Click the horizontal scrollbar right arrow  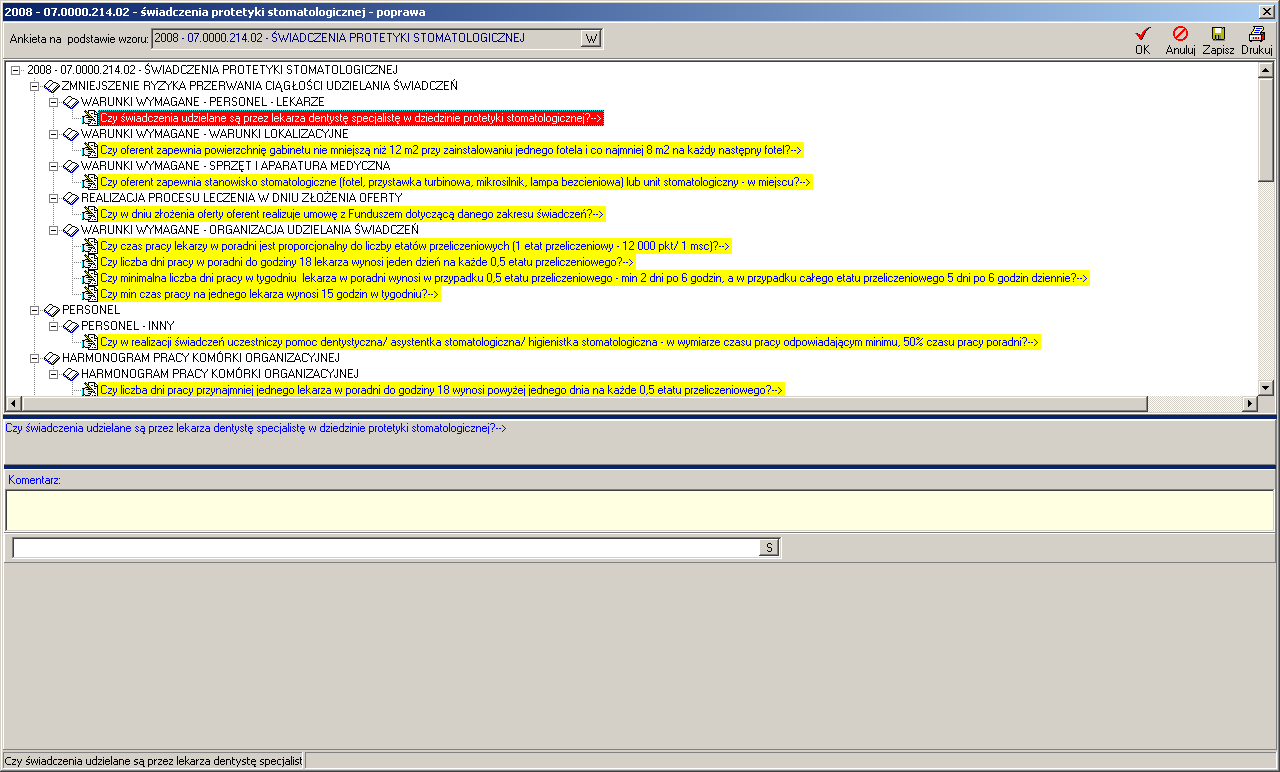1249,403
